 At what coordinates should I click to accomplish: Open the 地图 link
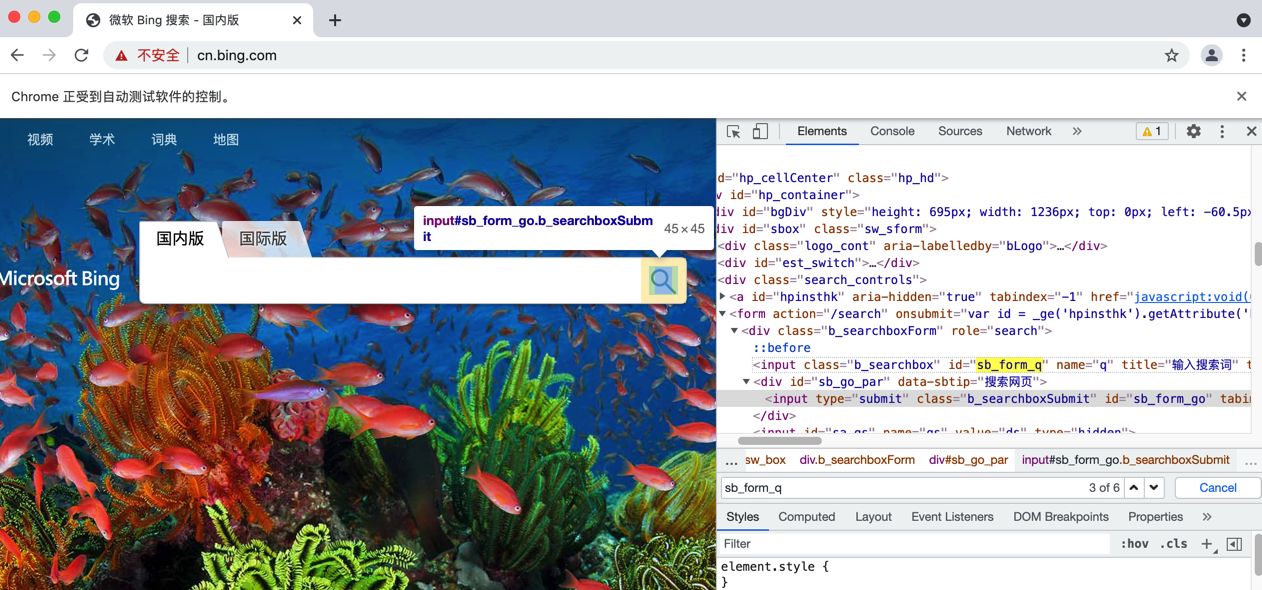(226, 140)
